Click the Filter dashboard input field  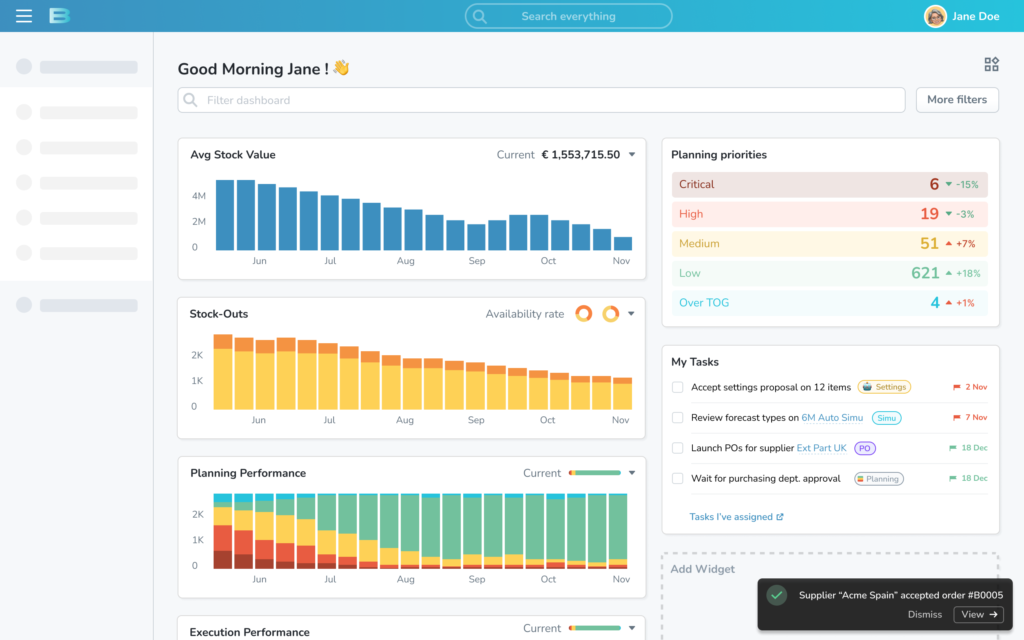[540, 100]
